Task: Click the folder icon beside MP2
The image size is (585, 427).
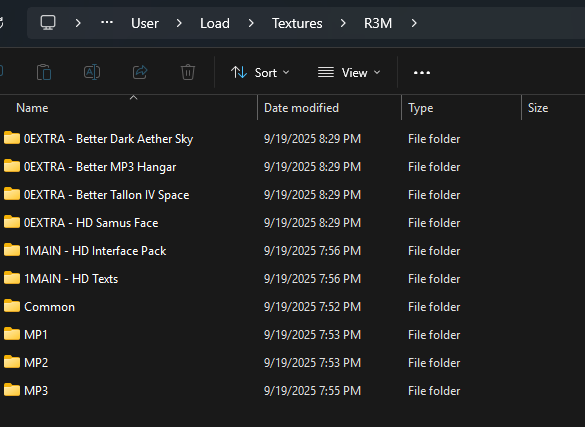Action: [x=12, y=362]
